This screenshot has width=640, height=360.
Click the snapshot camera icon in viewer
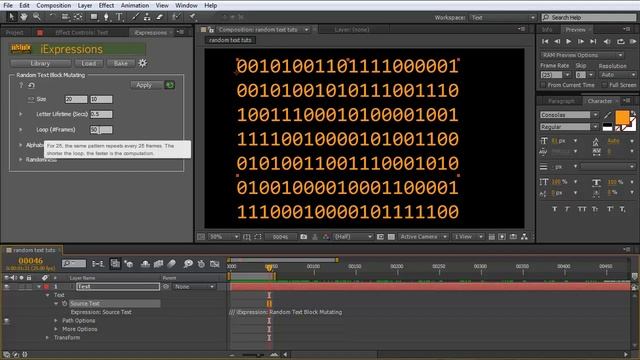303,237
